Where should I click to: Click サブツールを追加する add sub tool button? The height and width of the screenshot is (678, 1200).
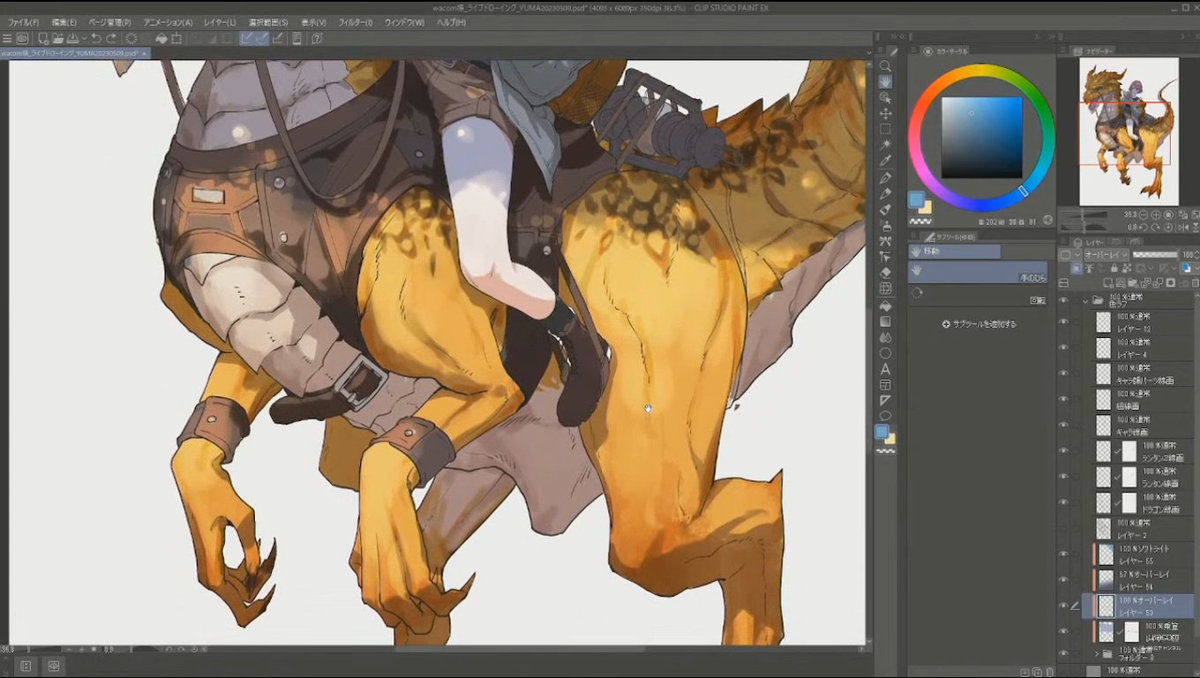click(979, 324)
